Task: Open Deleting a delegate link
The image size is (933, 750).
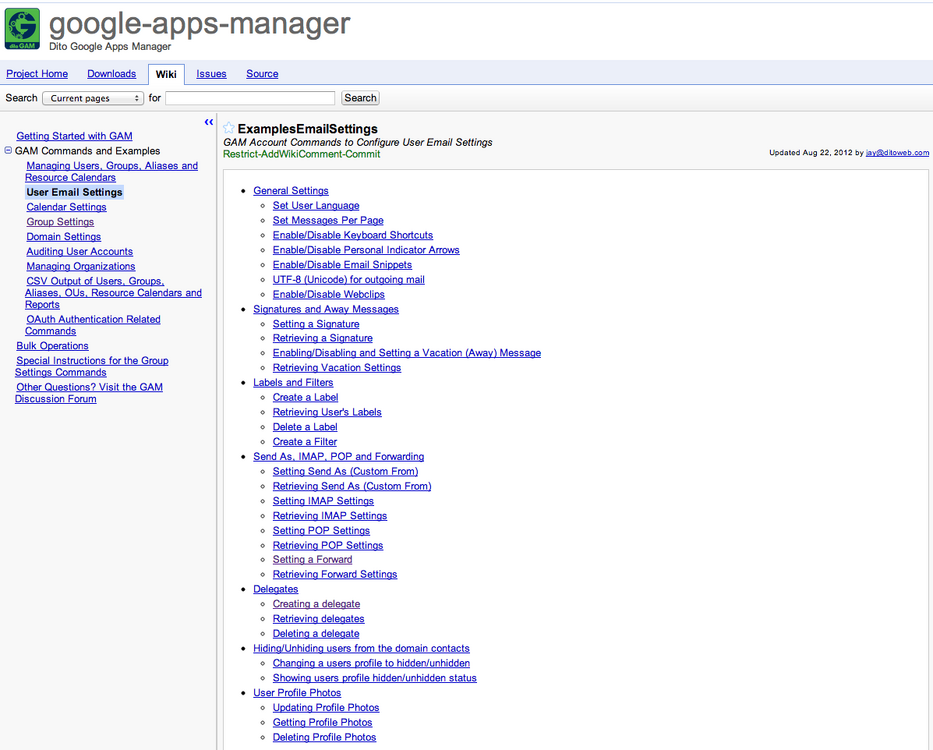Action: point(316,634)
